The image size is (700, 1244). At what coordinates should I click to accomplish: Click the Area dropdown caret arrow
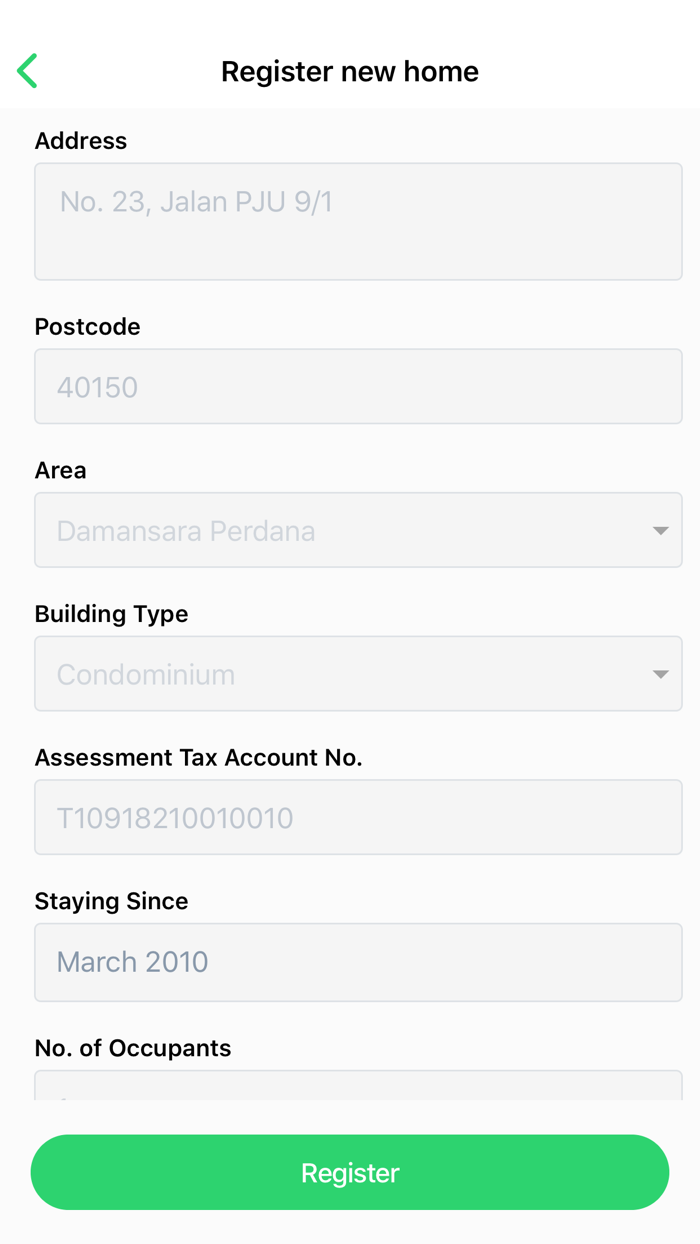click(x=660, y=530)
